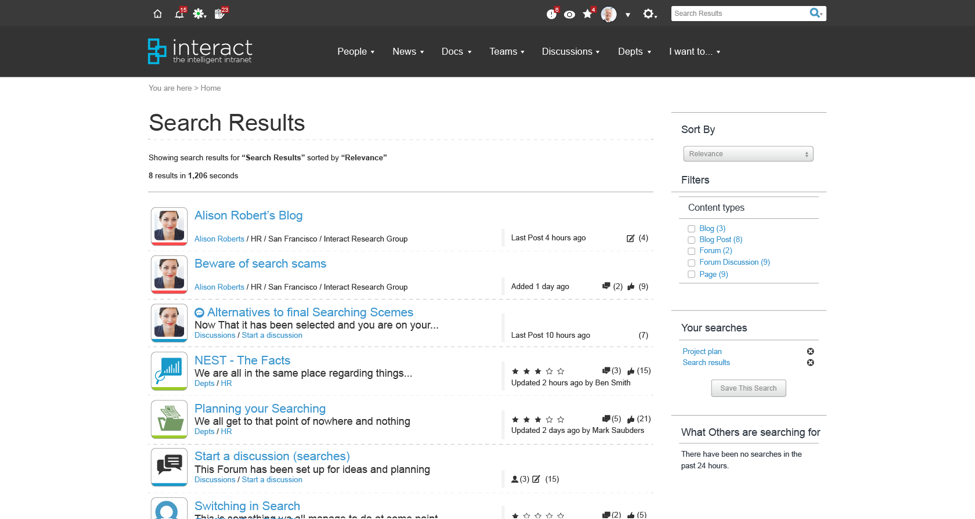This screenshot has width=975, height=519.
Task: Click Alison Roberts link under Alison Robert's Blog
Action: tap(219, 239)
